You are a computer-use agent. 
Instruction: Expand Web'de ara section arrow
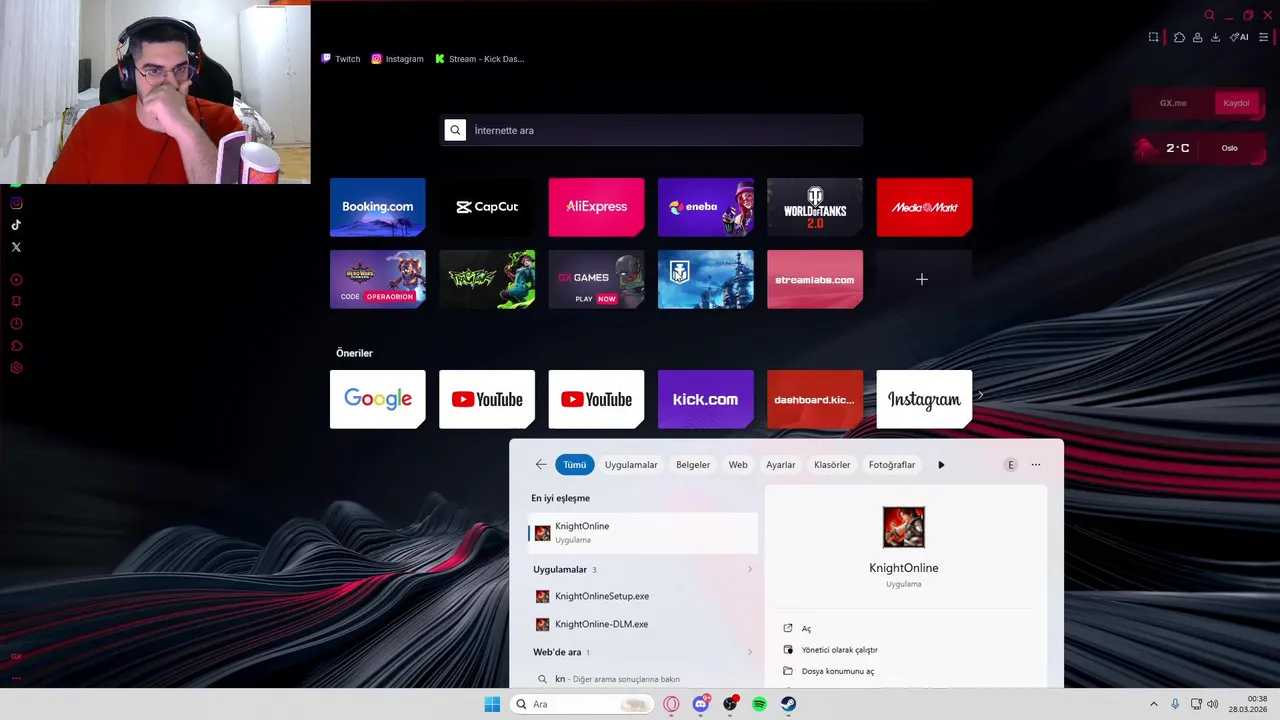(x=750, y=652)
